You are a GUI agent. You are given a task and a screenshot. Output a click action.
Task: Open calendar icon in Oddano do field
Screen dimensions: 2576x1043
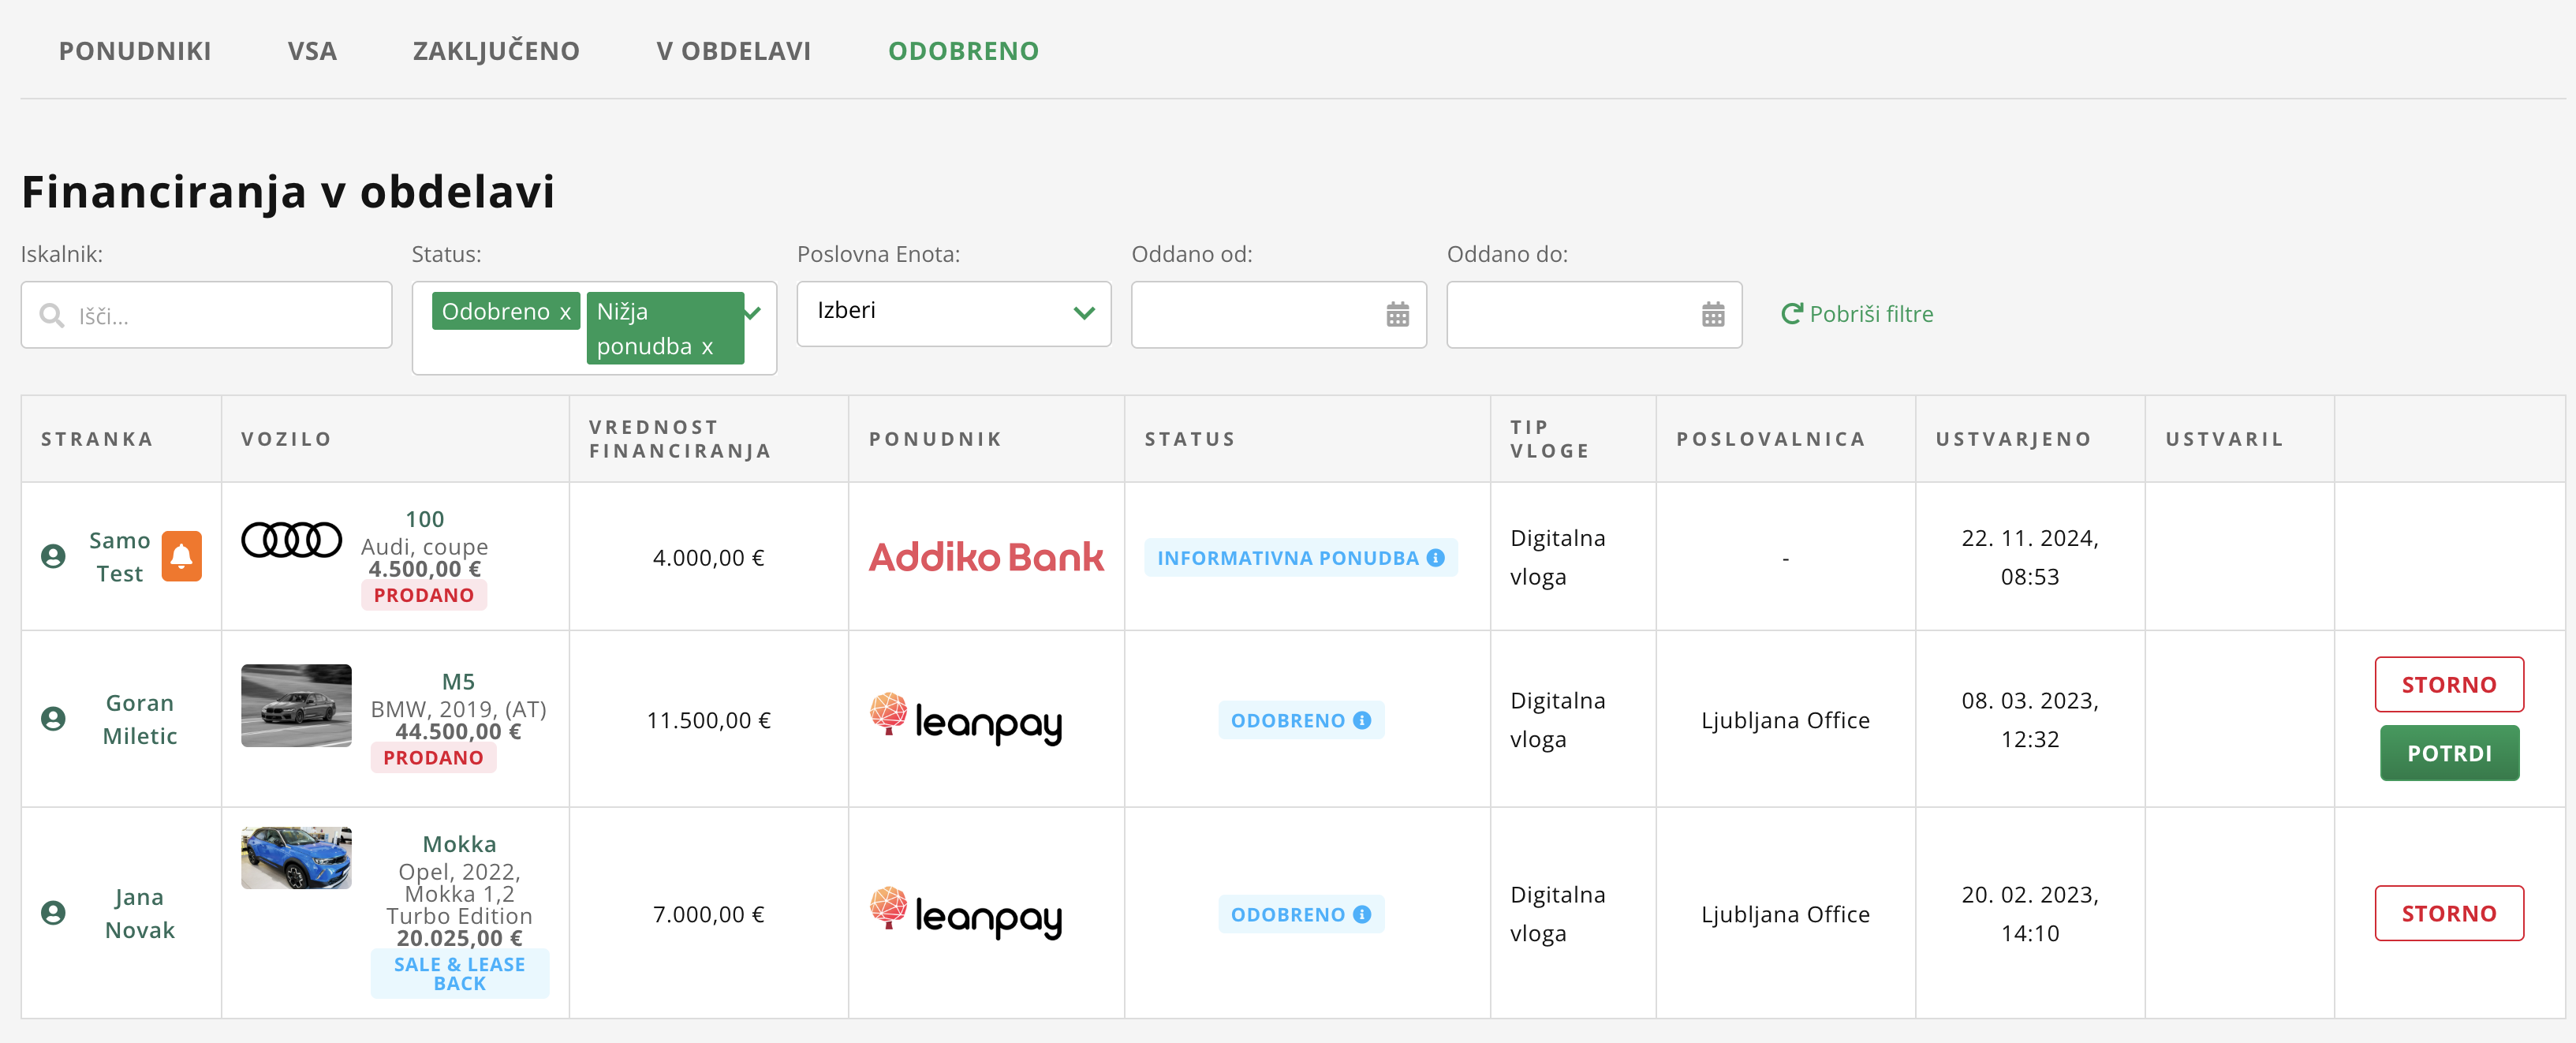click(1712, 315)
